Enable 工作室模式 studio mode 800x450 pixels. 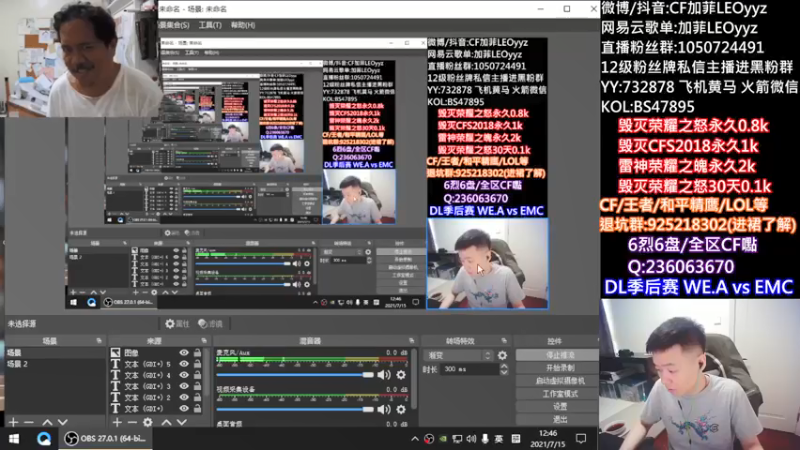point(557,393)
